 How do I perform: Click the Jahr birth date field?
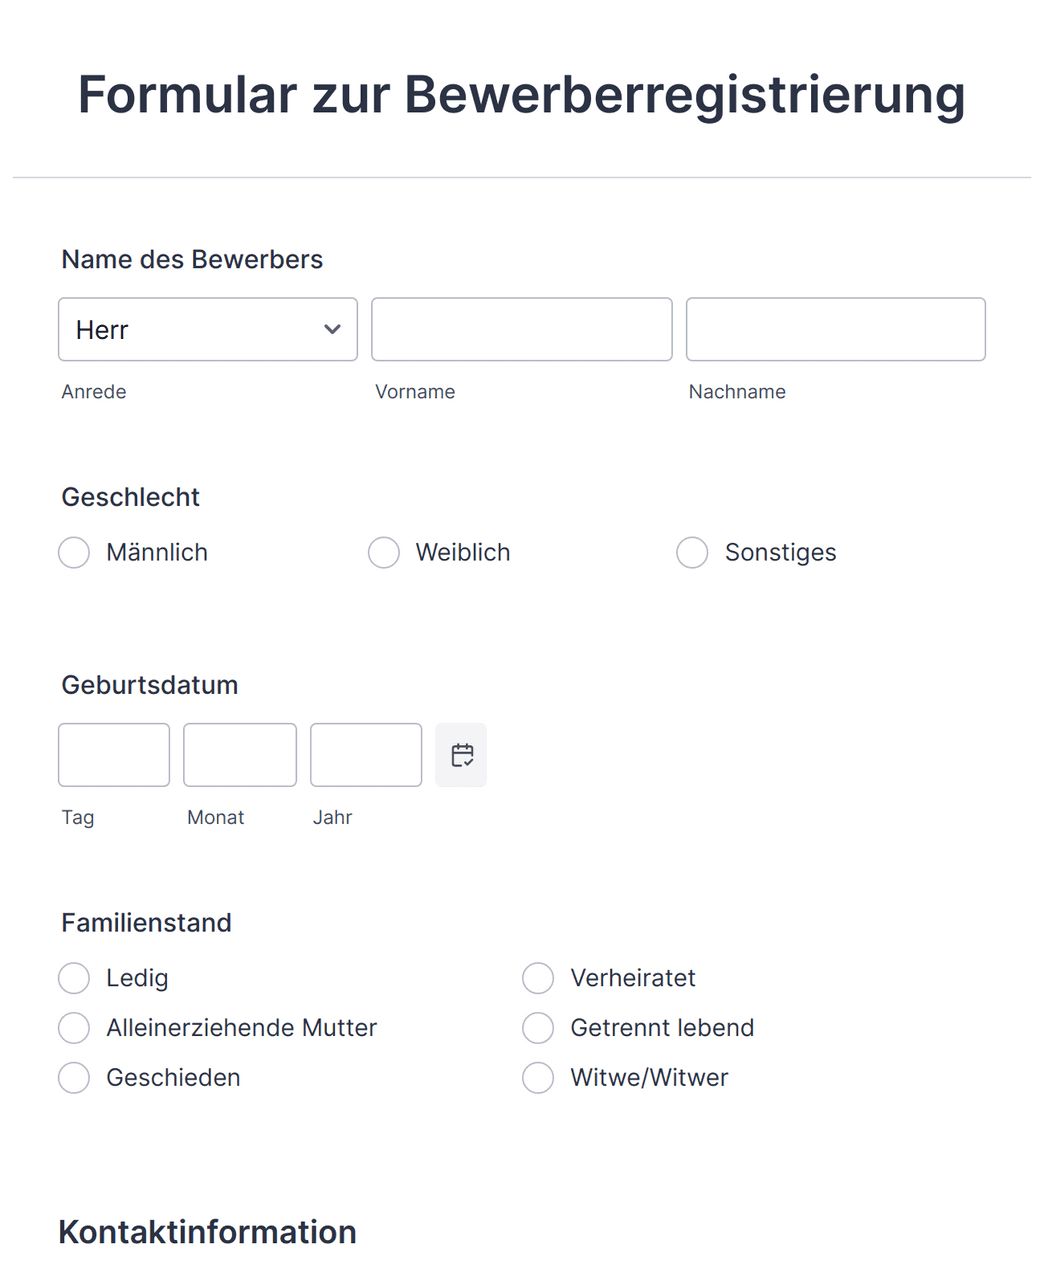coord(365,755)
